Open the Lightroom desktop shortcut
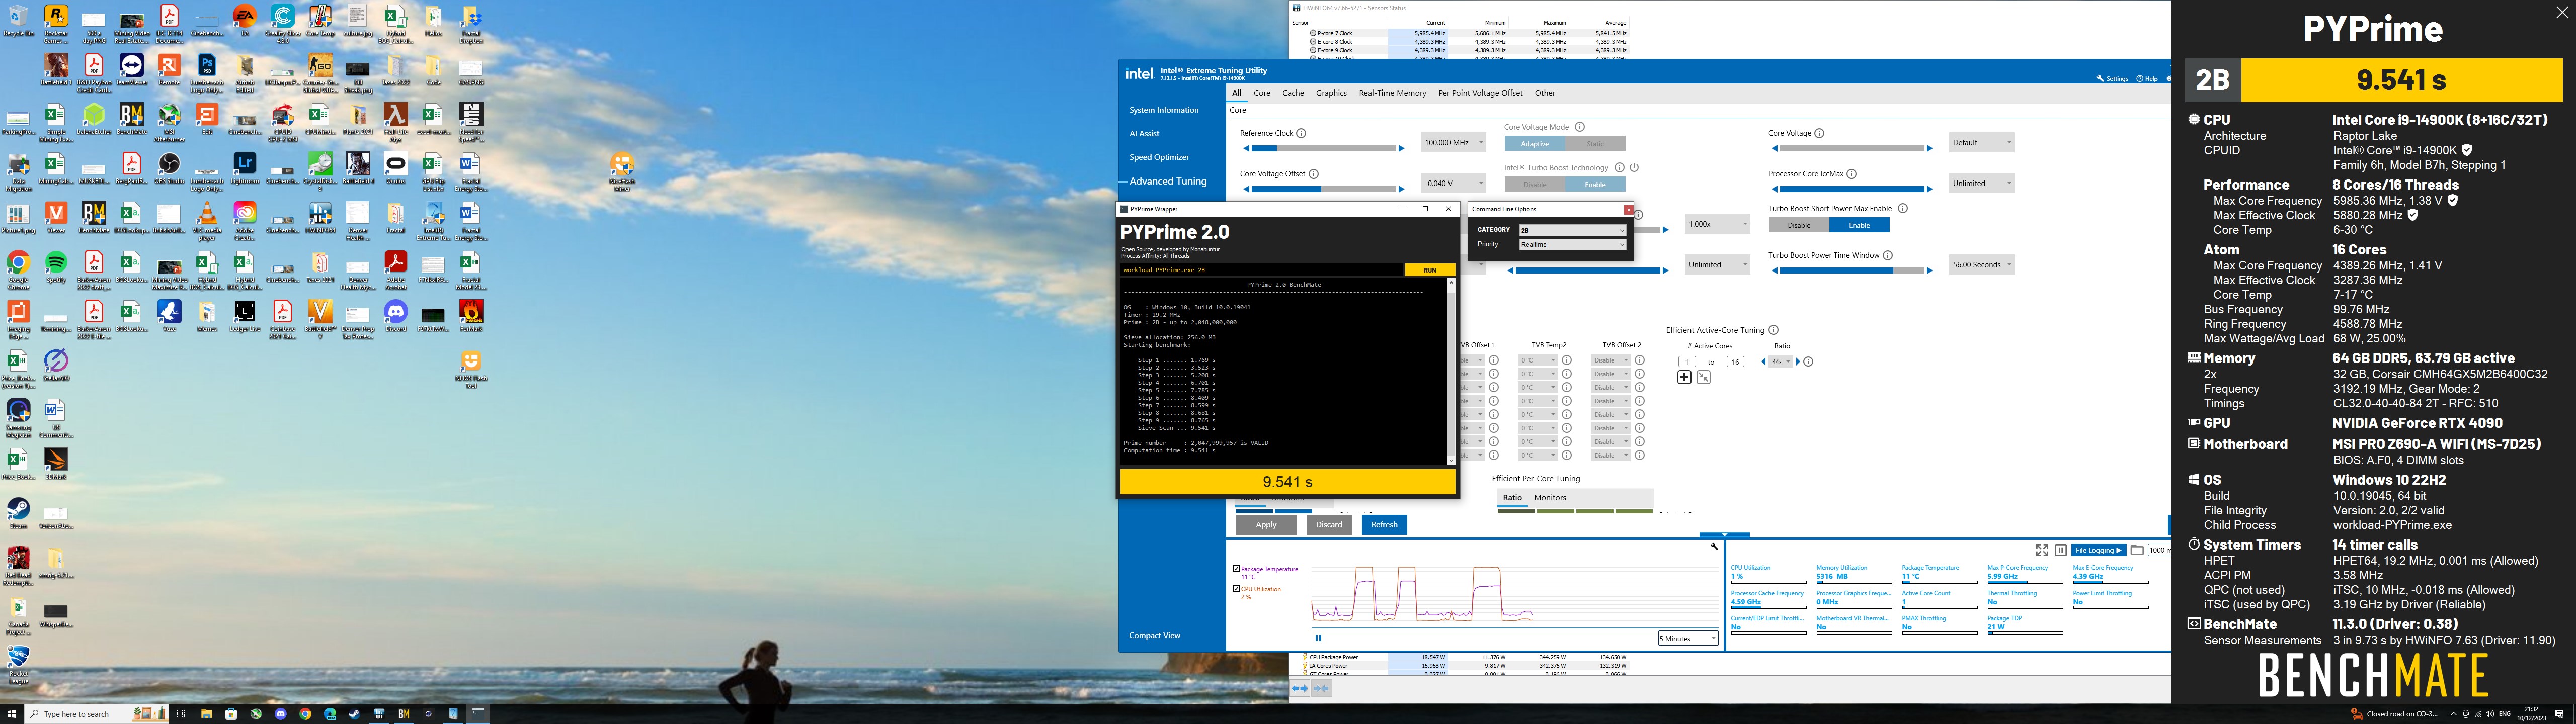The width and height of the screenshot is (2576, 724). (244, 168)
